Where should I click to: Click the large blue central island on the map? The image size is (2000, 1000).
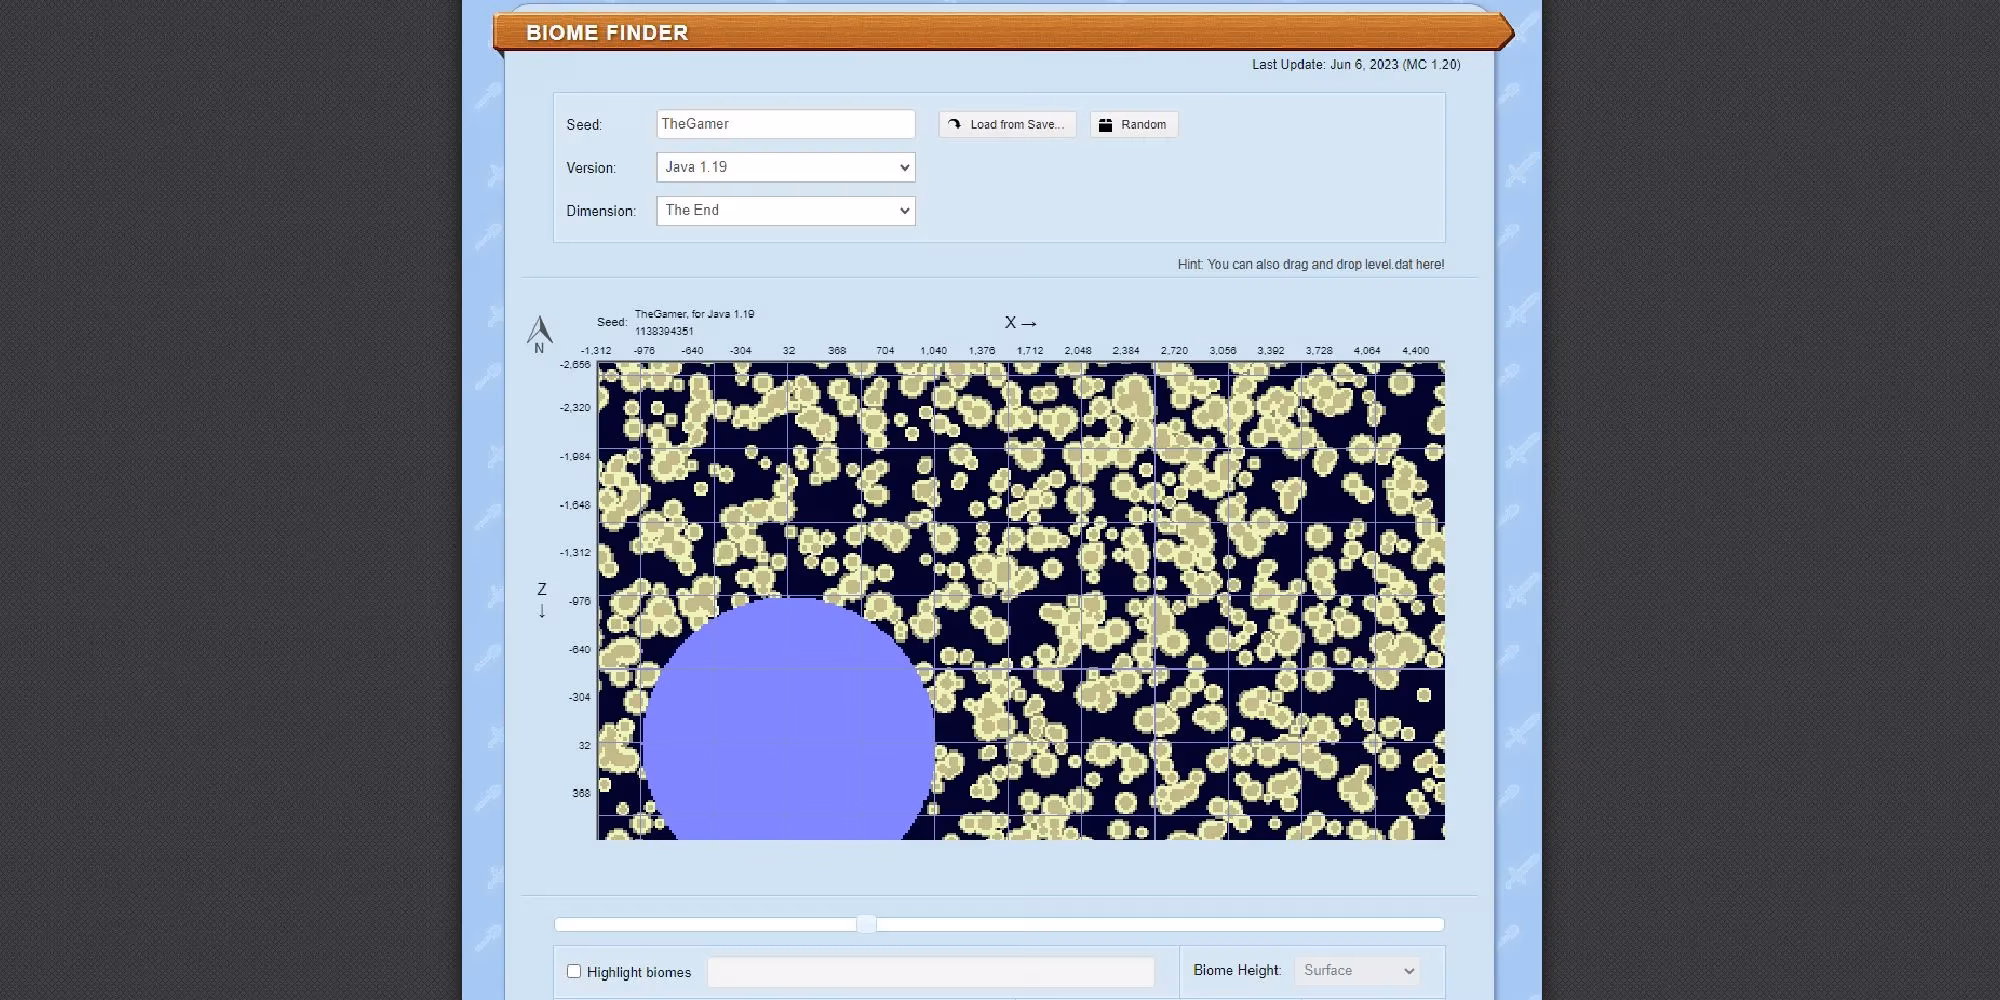[788, 730]
